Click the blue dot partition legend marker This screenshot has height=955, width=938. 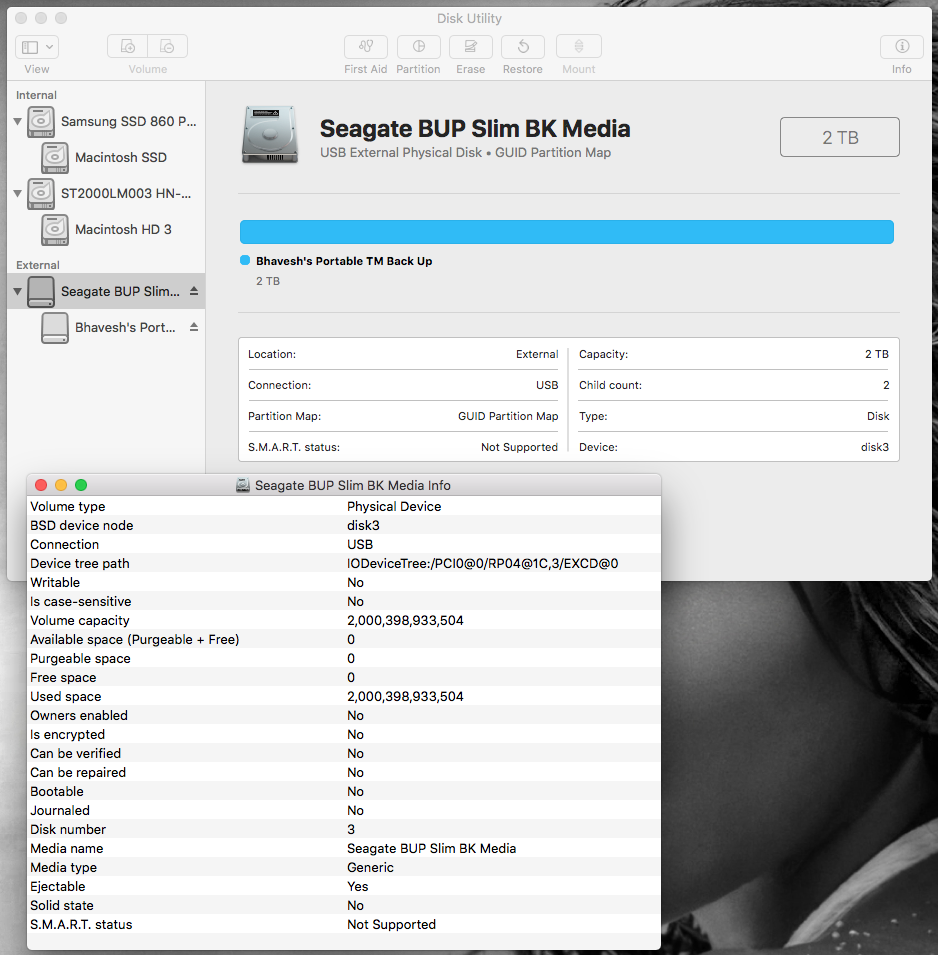click(245, 260)
